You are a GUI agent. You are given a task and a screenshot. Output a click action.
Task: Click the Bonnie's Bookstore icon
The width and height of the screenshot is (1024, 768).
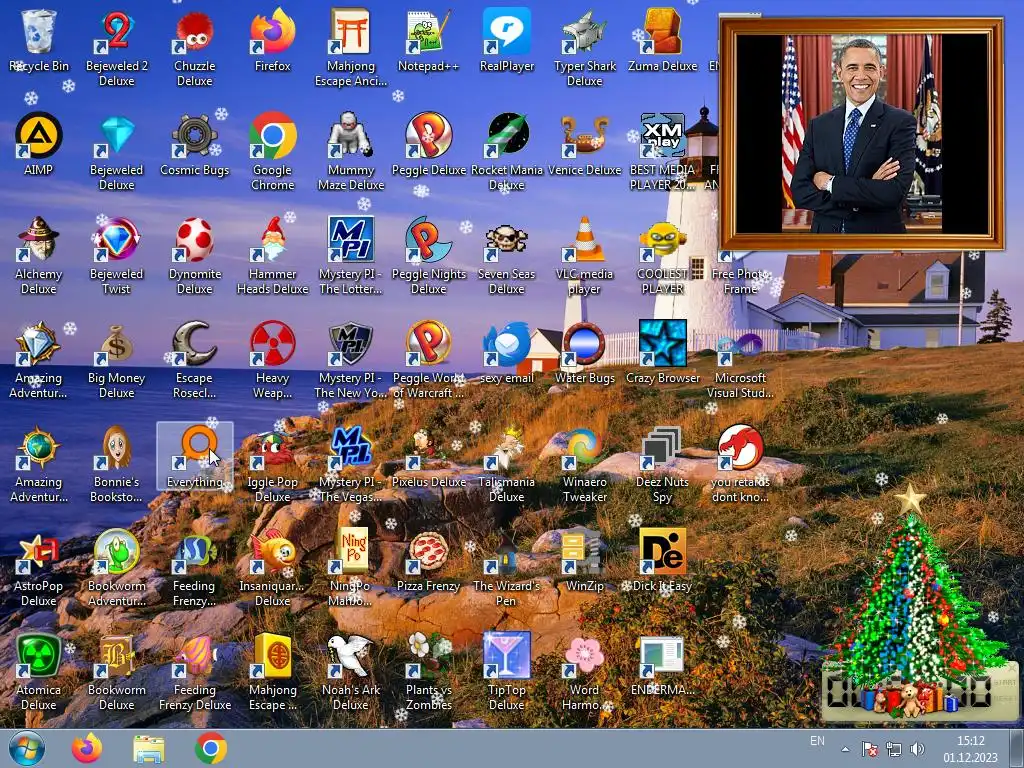pyautogui.click(x=116, y=447)
